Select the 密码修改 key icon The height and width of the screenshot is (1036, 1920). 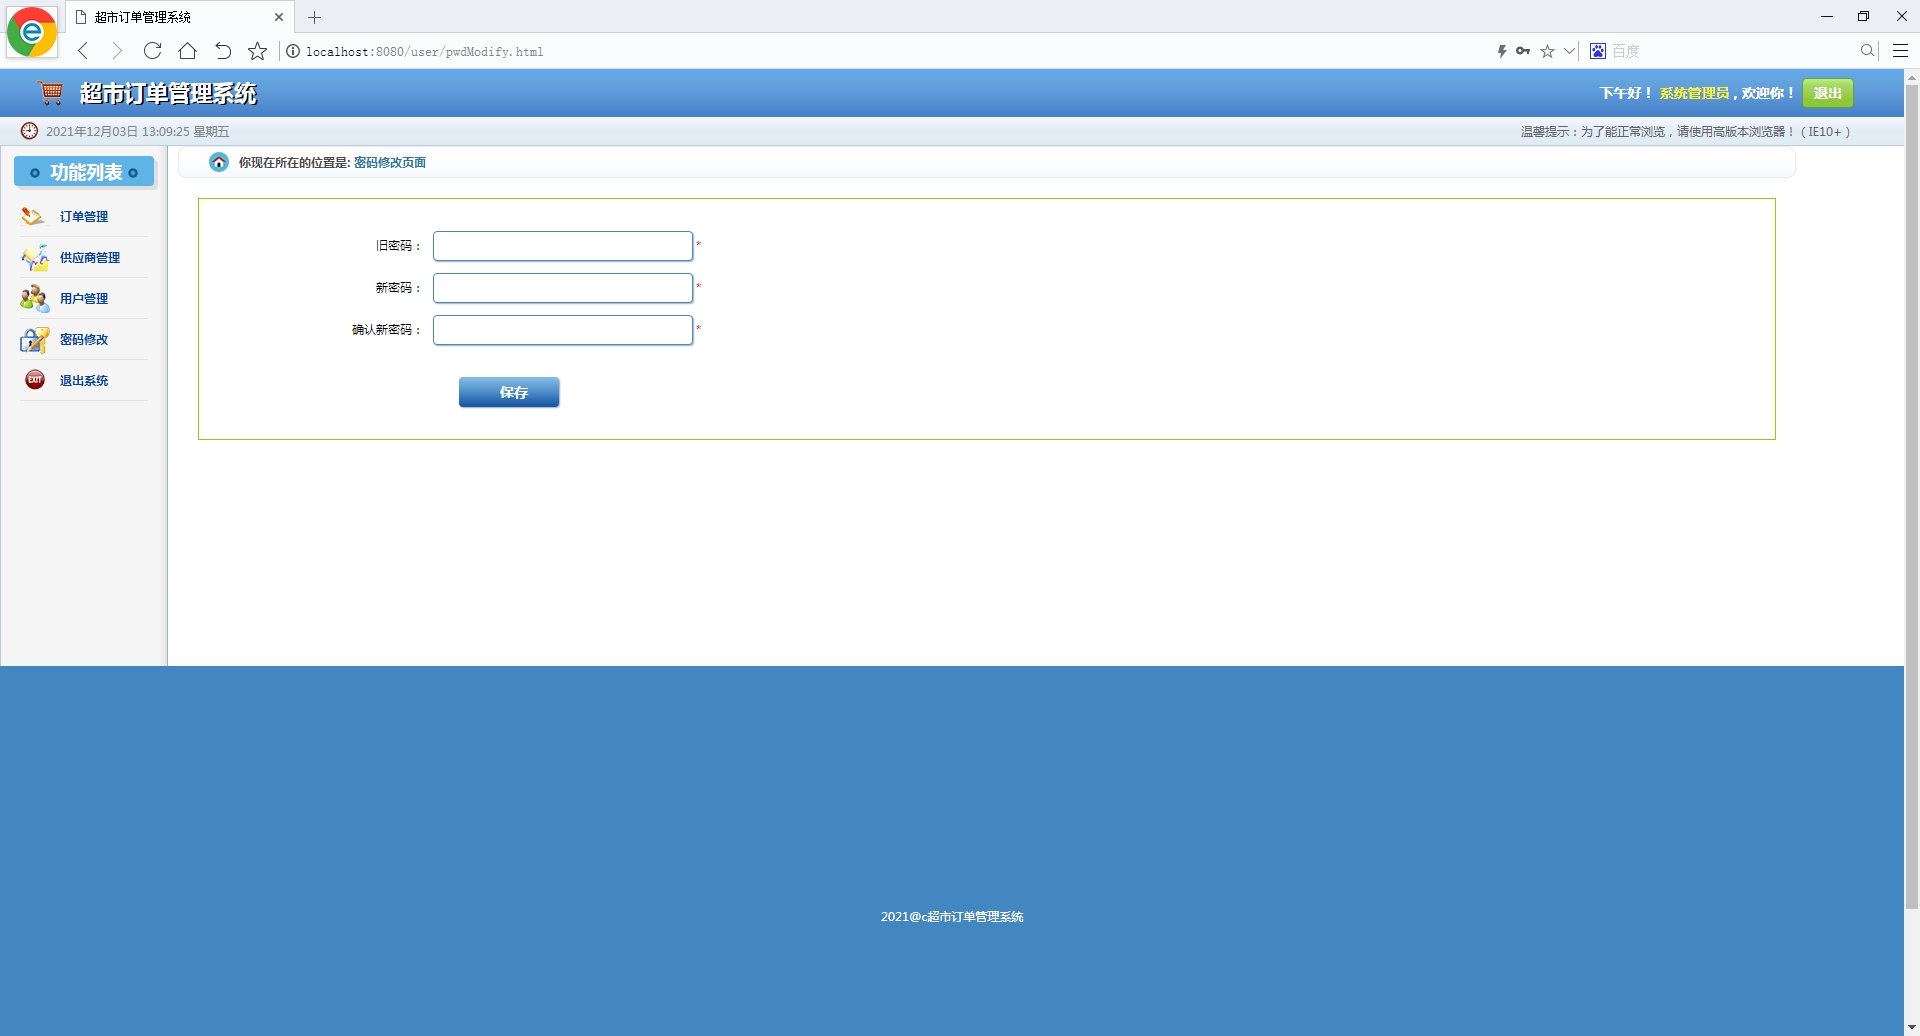[33, 339]
